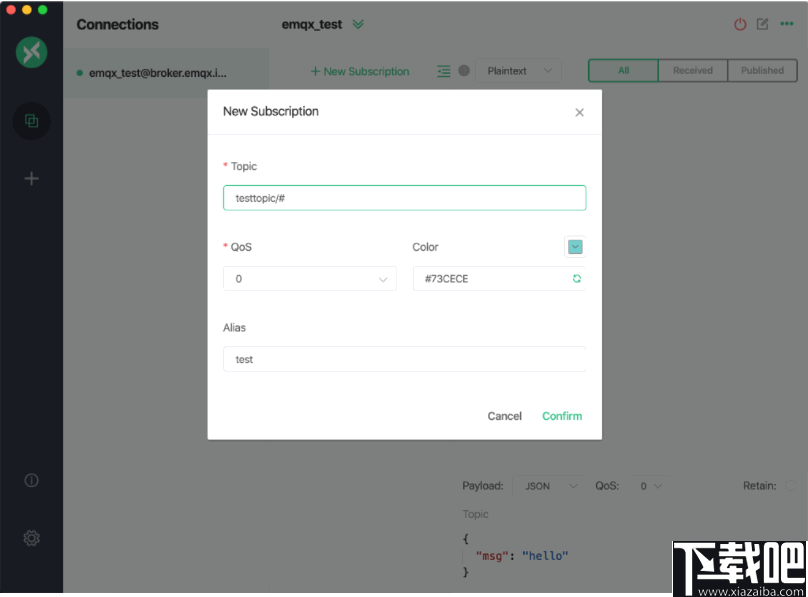The image size is (808, 597).
Task: Confirm the new subscription
Action: point(561,416)
